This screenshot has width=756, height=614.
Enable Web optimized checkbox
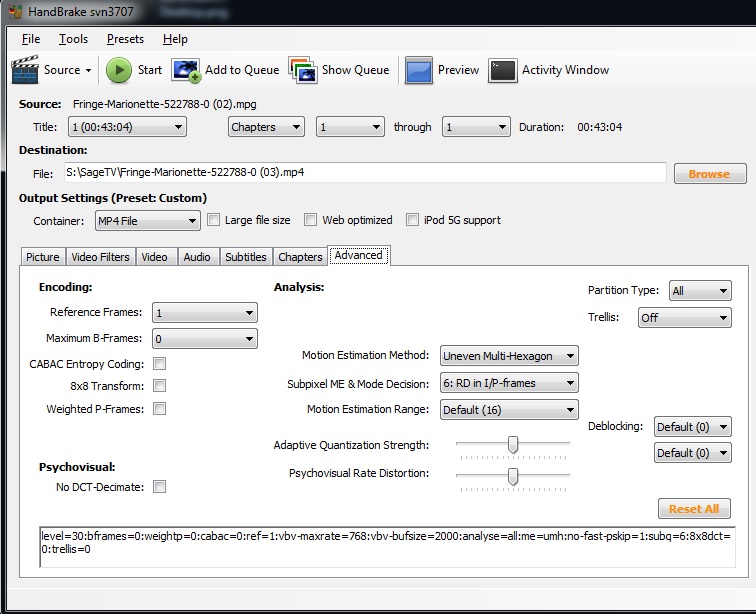pos(310,220)
